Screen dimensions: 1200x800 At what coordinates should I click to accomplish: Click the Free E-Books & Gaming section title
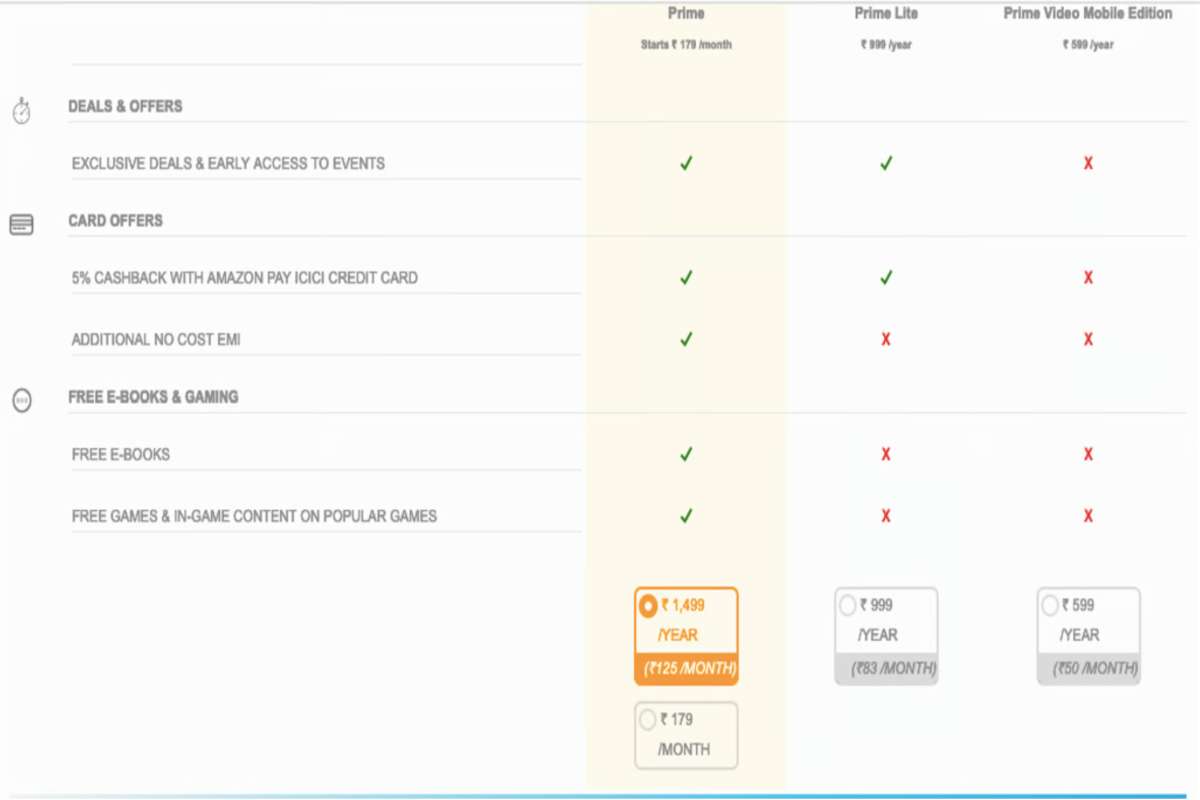(153, 397)
